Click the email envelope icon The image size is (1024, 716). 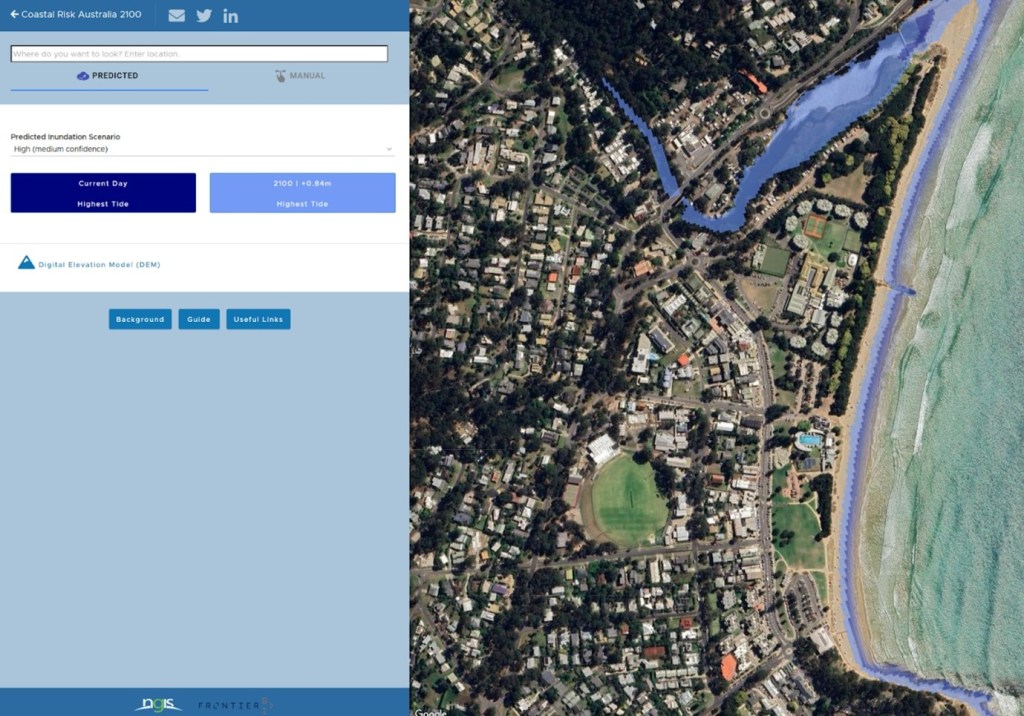click(177, 15)
